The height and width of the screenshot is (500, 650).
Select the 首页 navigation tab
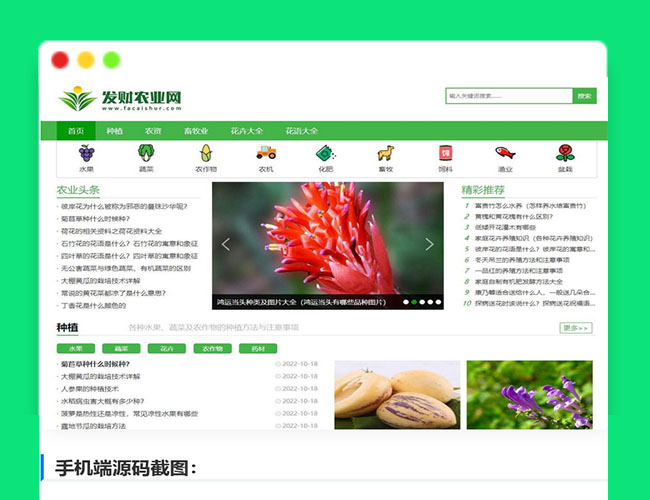(x=76, y=131)
